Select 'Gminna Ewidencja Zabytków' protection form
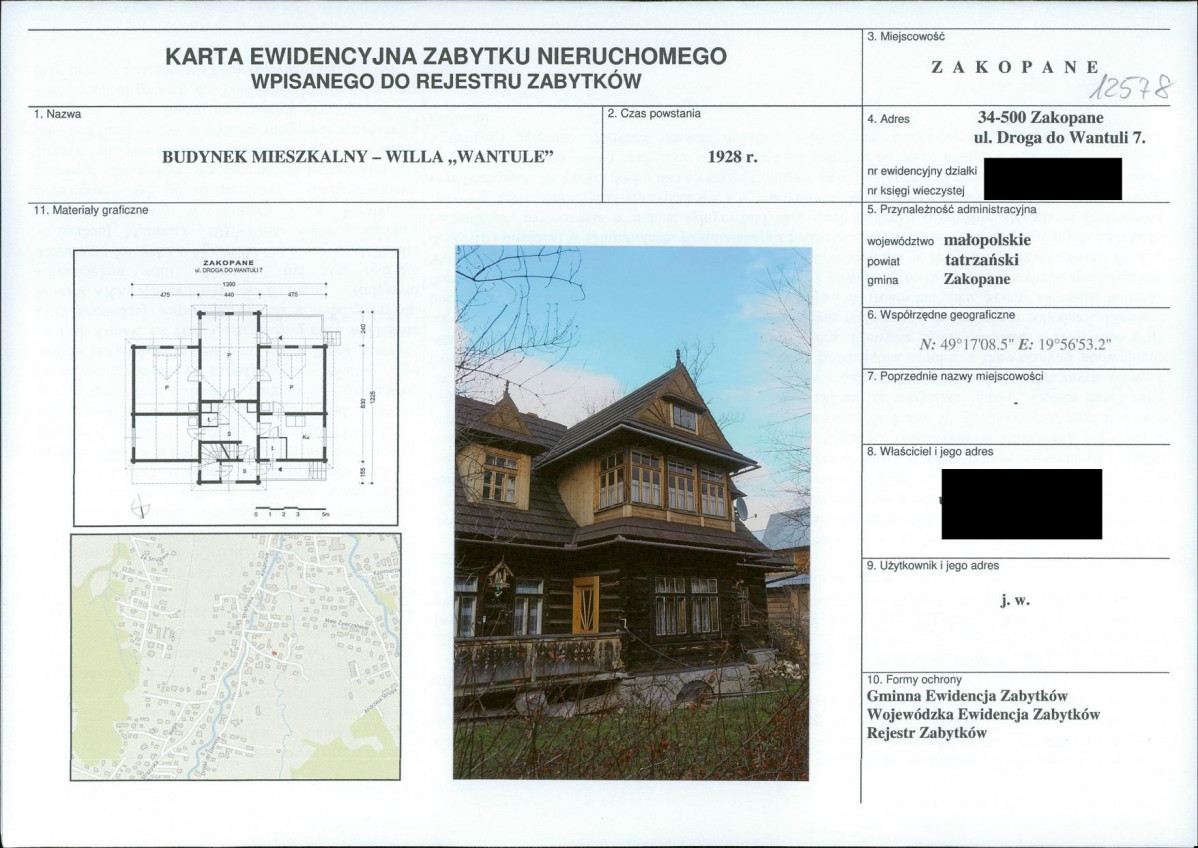Screen dimensions: 1198x848 click(x=969, y=696)
